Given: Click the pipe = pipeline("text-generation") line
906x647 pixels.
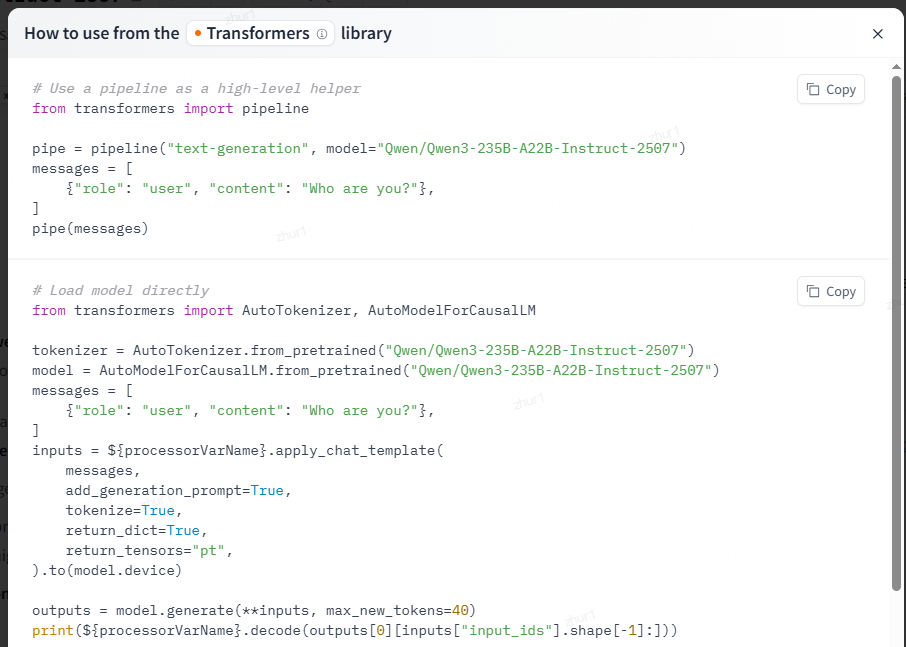Looking at the screenshot, I should click(x=359, y=148).
